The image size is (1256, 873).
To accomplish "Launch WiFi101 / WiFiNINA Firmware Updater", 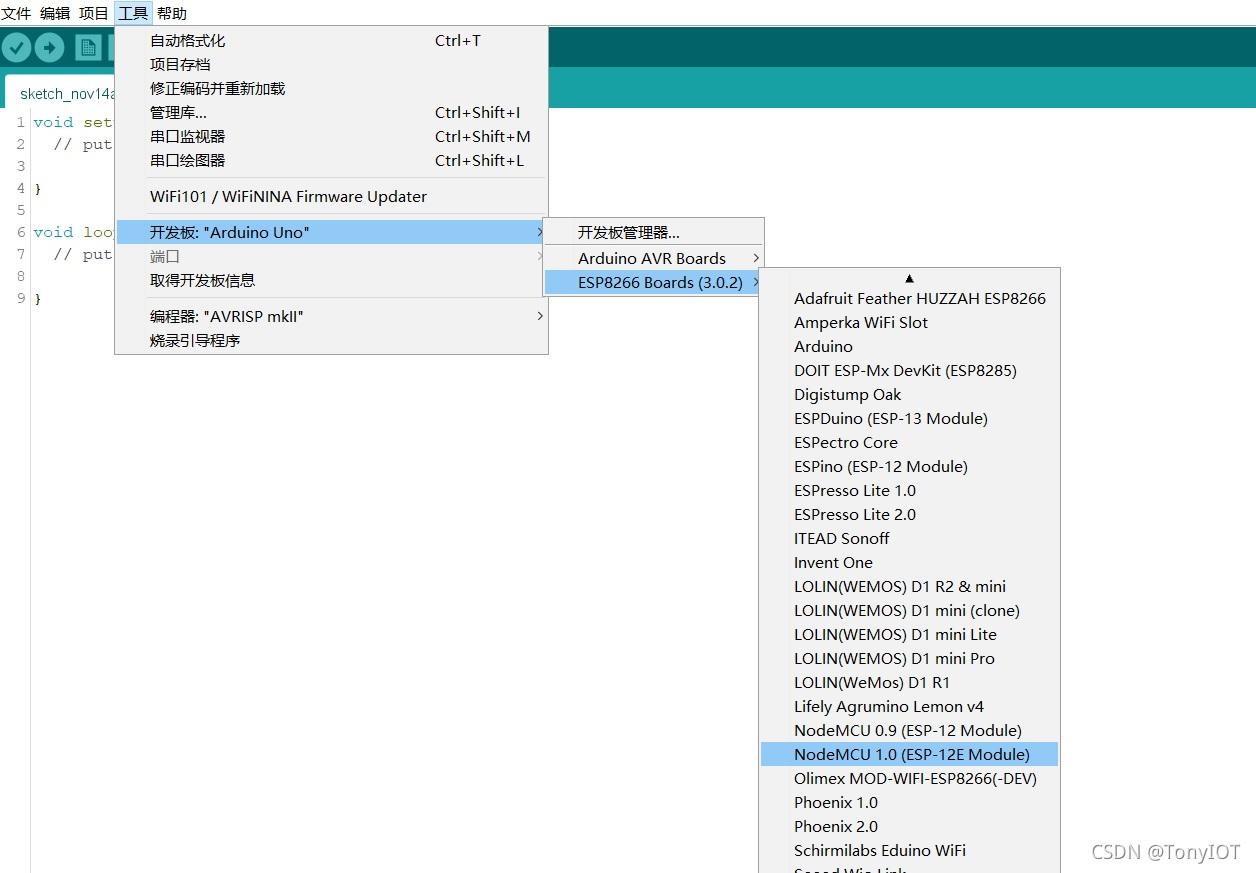I will coord(332,197).
